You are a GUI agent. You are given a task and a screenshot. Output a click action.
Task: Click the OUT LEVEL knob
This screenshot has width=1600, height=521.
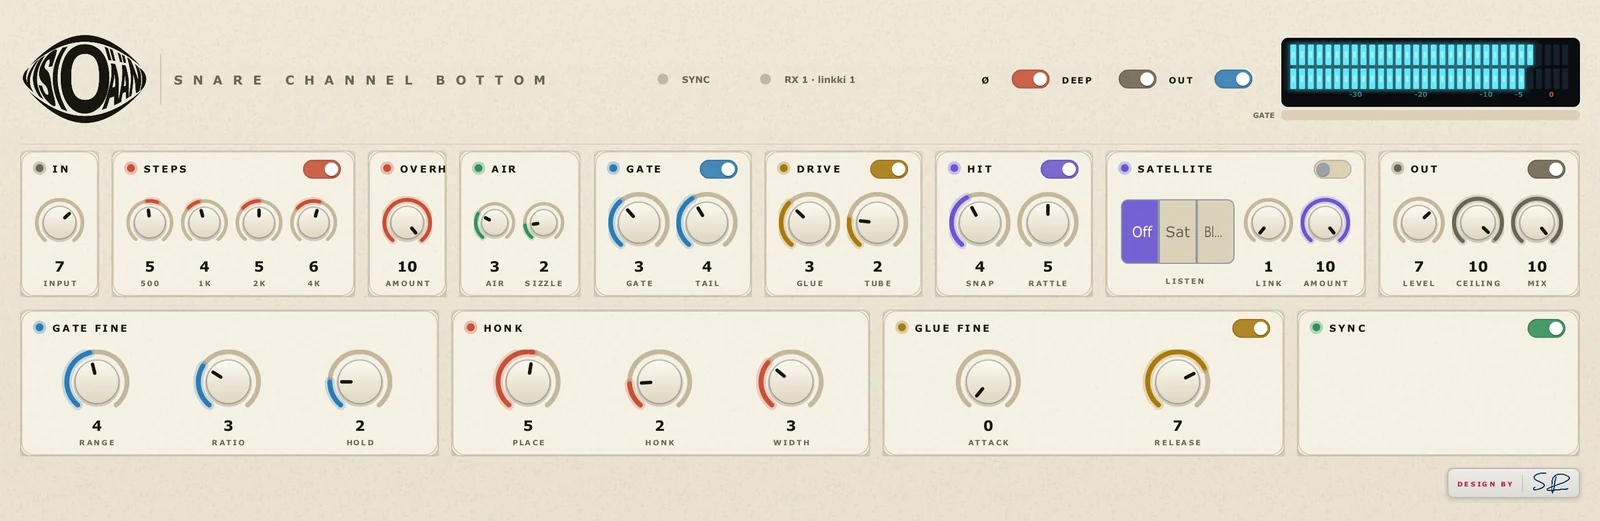1418,222
